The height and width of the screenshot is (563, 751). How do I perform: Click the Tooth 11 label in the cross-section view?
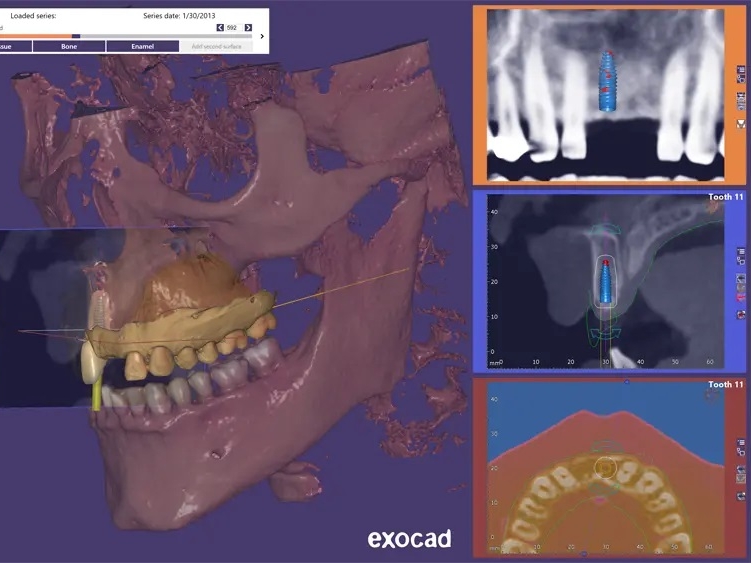point(726,198)
